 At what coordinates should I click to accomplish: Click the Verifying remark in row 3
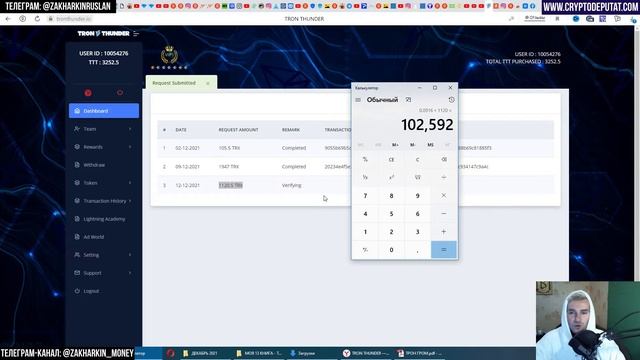point(291,185)
